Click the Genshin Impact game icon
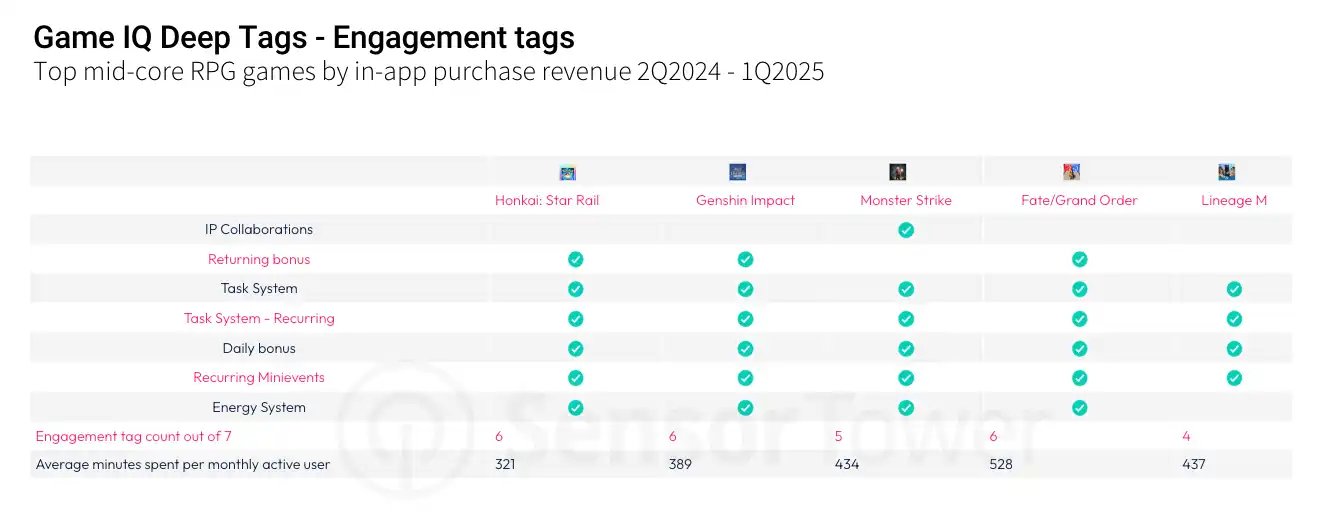The image size is (1326, 516). [738, 172]
